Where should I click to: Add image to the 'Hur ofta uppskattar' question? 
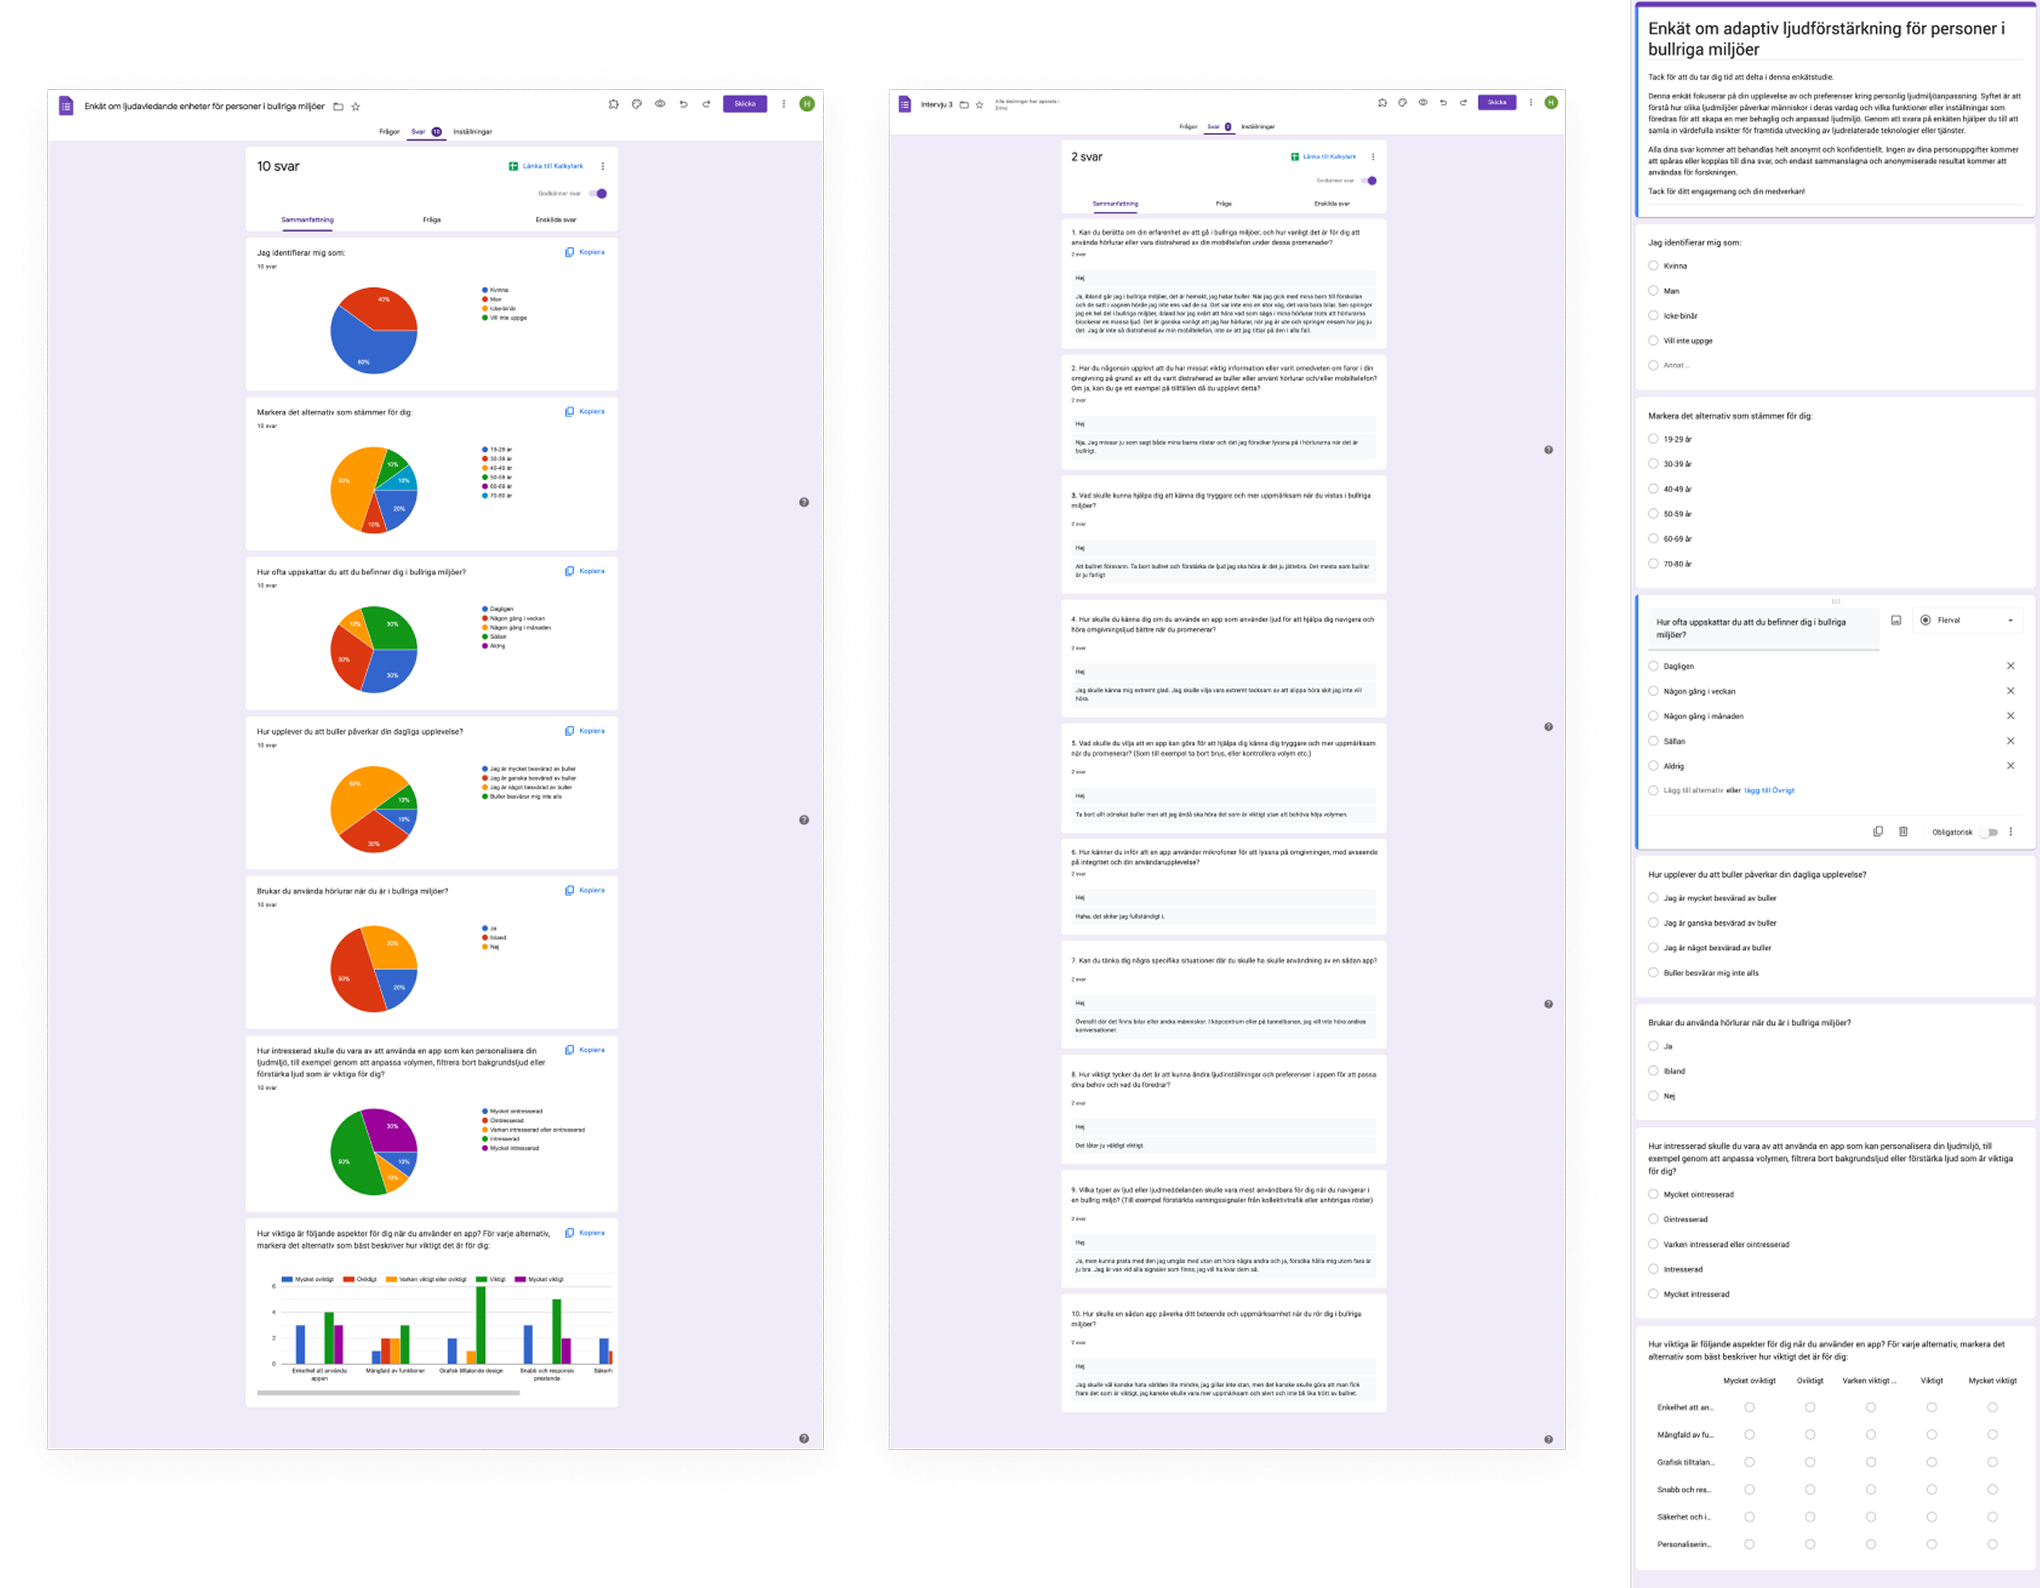pyautogui.click(x=1896, y=621)
